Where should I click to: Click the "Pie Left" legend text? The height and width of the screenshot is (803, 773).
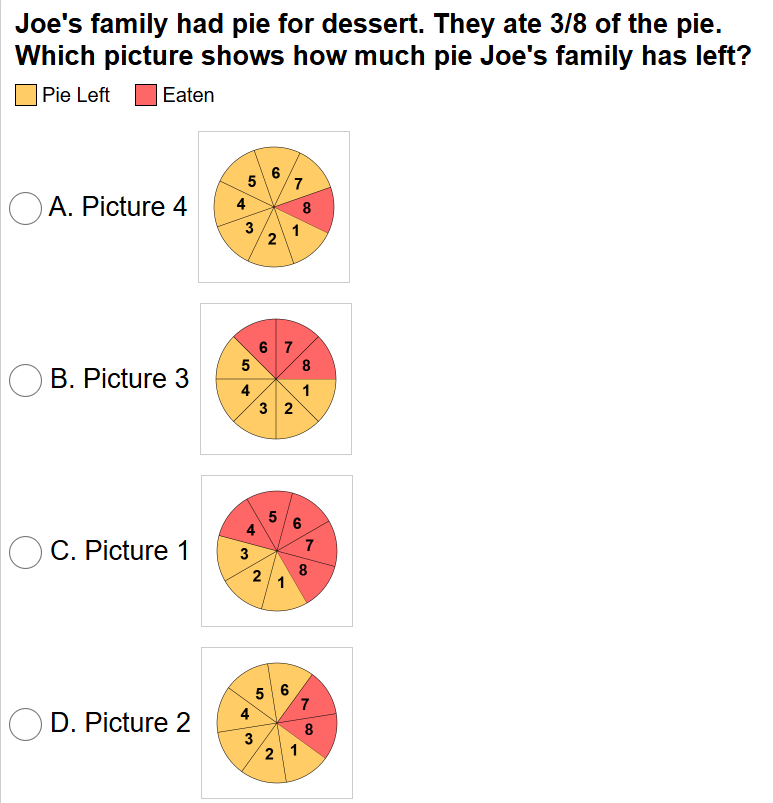click(76, 96)
